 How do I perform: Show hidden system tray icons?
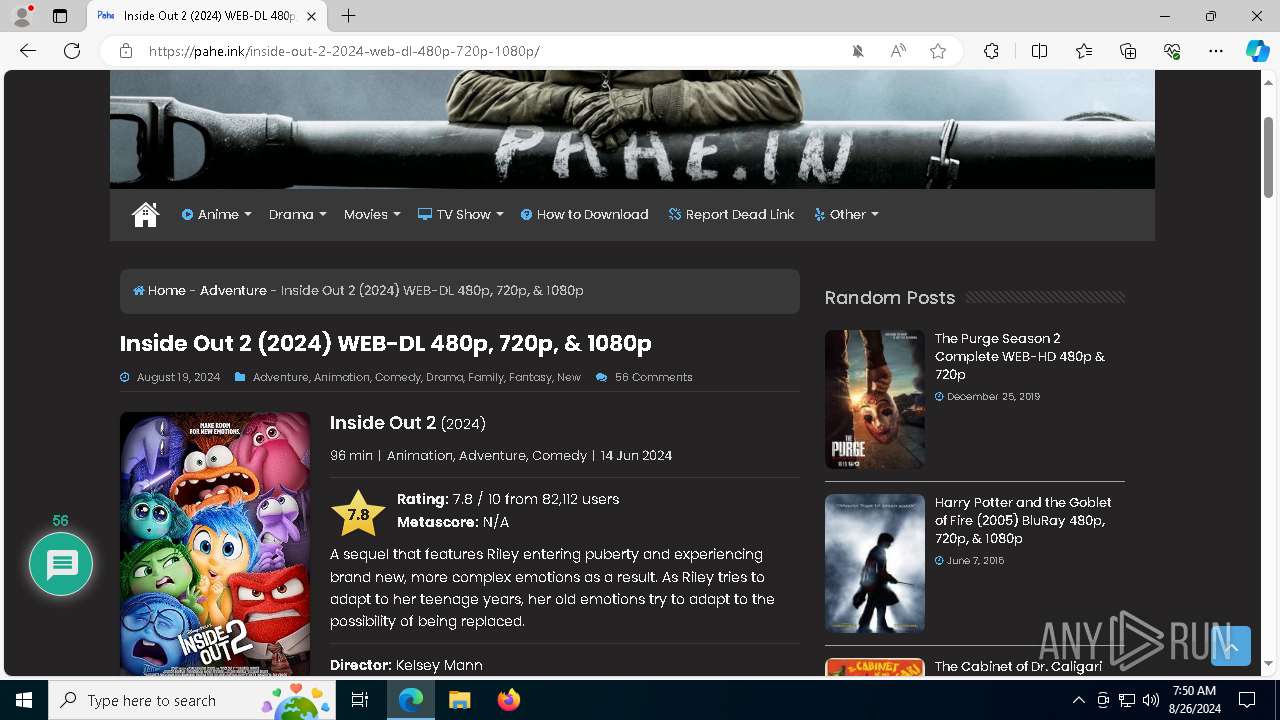[x=1078, y=700]
